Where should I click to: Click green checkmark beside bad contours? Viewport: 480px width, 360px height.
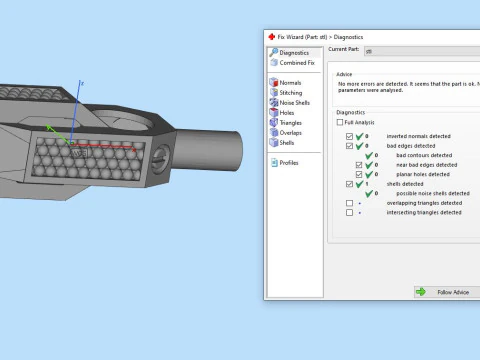369,155
